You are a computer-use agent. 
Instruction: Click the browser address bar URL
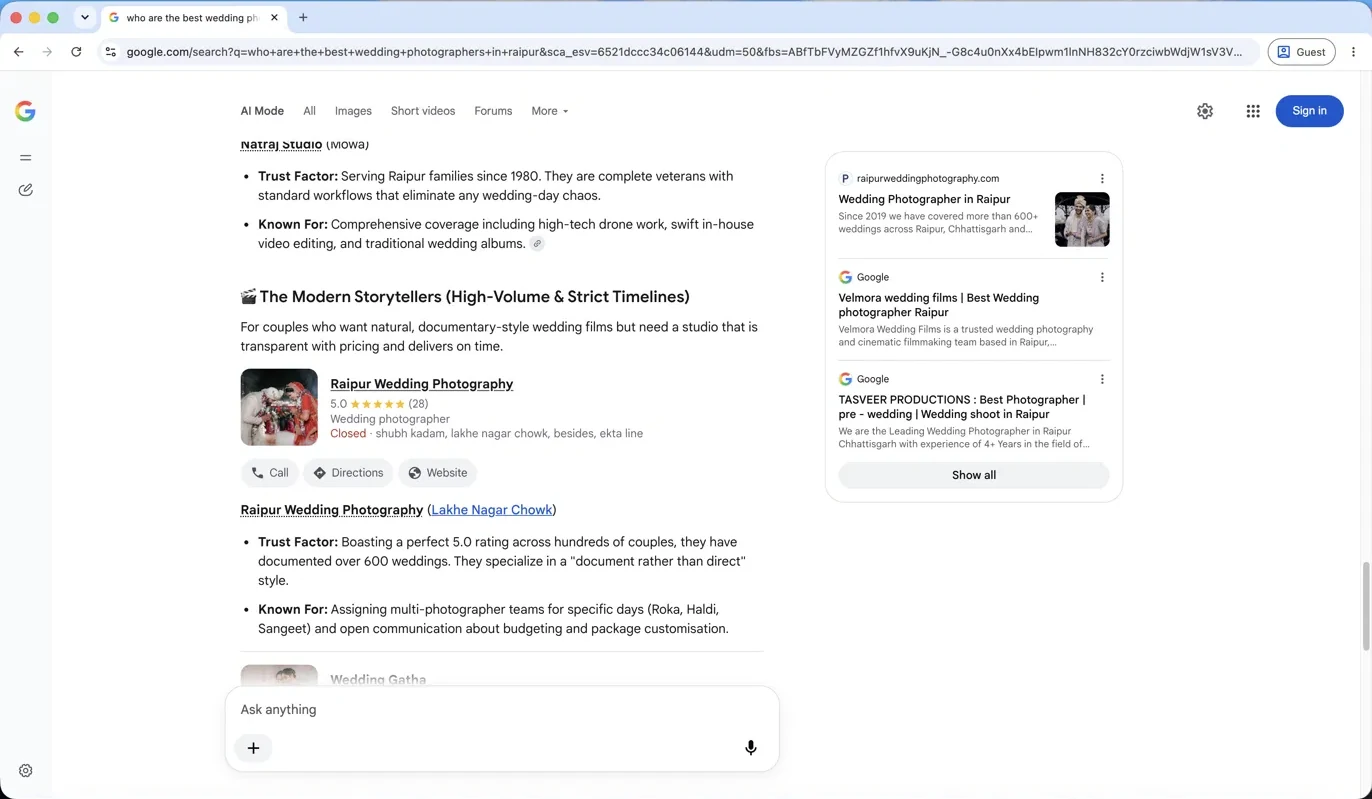684,52
